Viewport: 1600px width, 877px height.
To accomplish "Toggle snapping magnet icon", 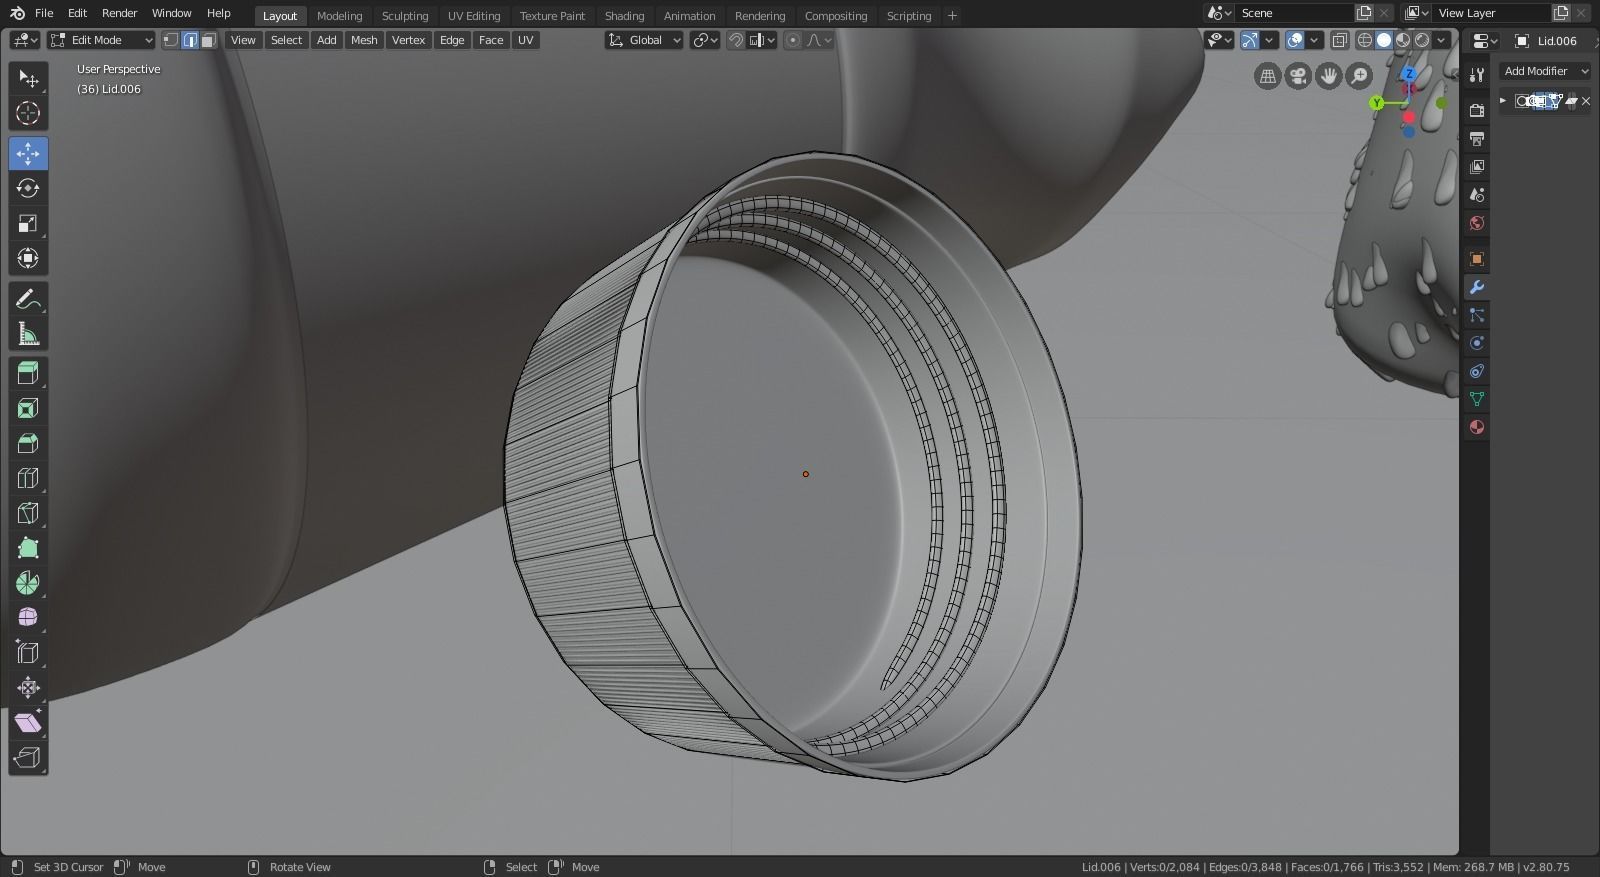I will 736,40.
